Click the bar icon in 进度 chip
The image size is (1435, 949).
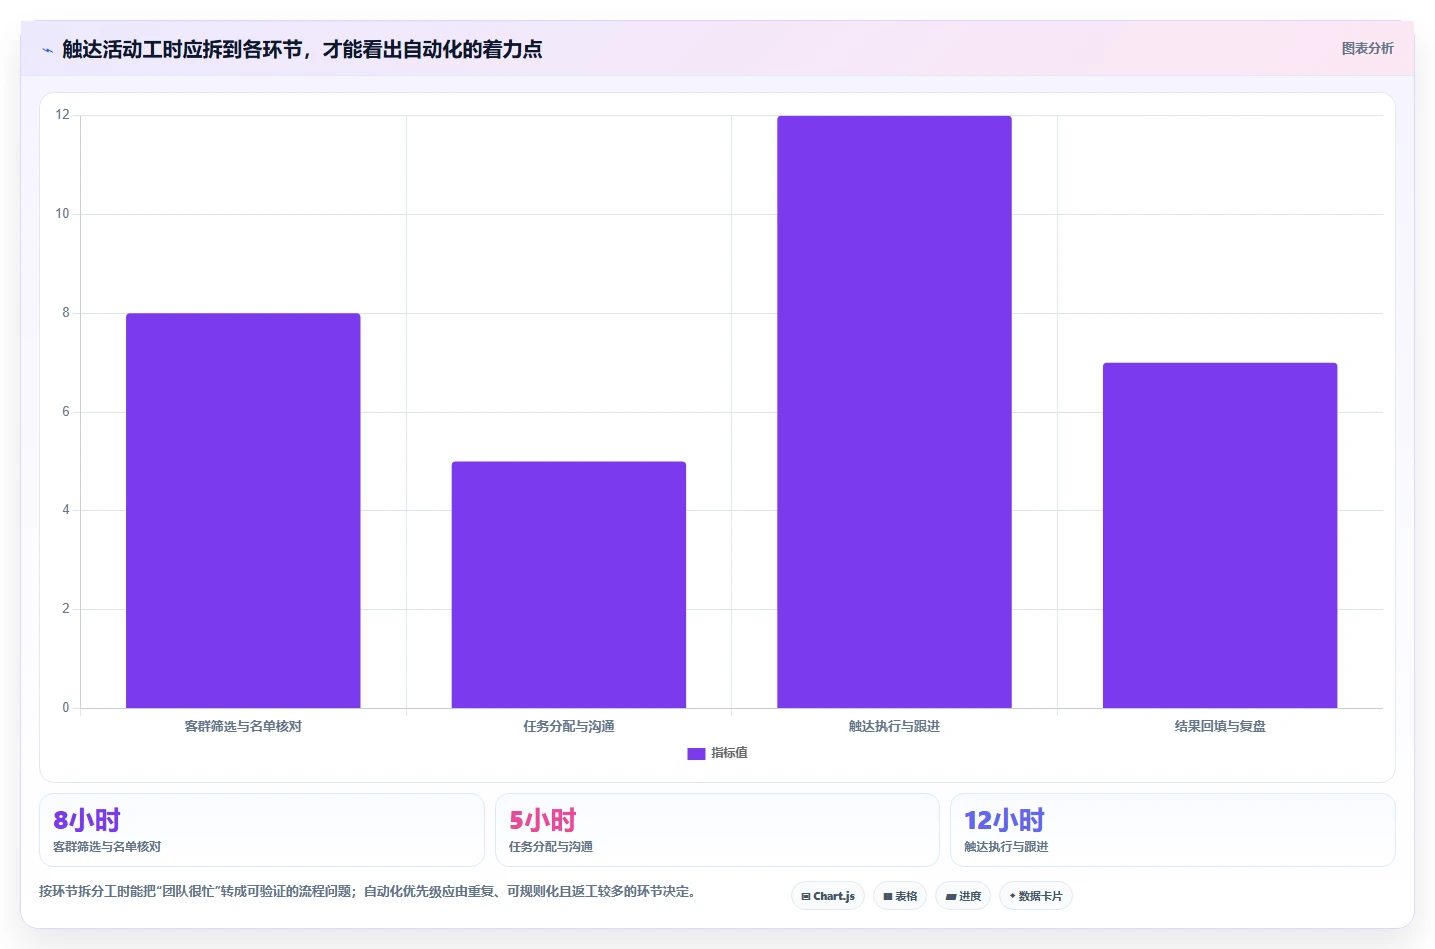[951, 897]
